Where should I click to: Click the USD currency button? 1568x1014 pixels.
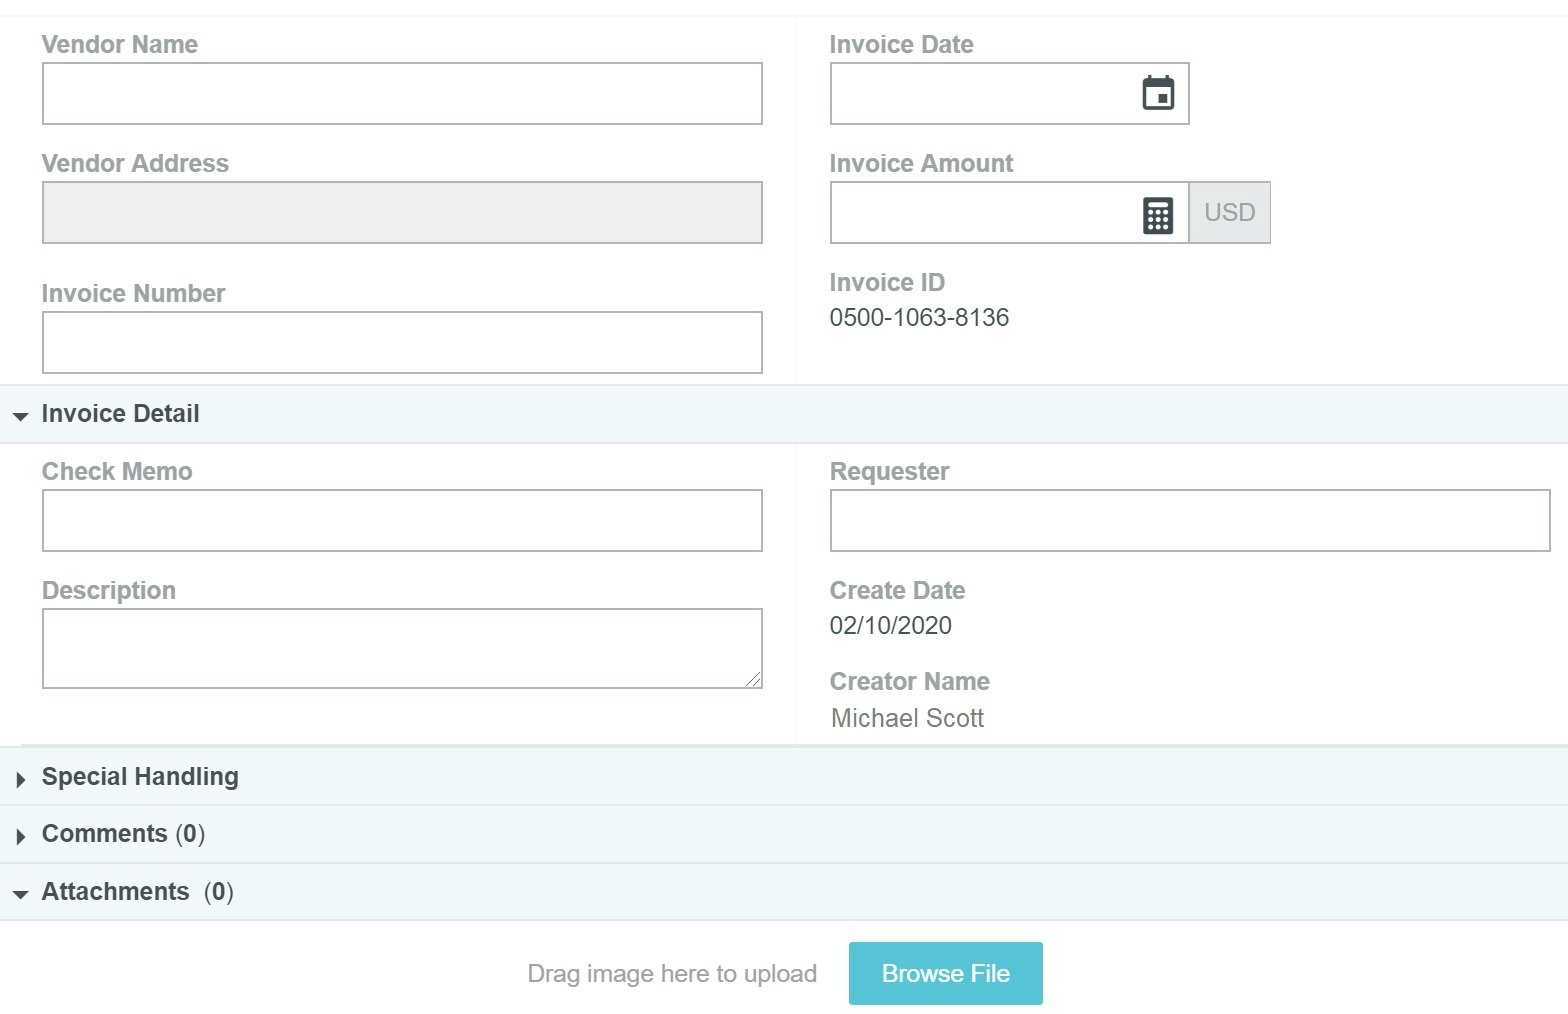pyautogui.click(x=1229, y=213)
